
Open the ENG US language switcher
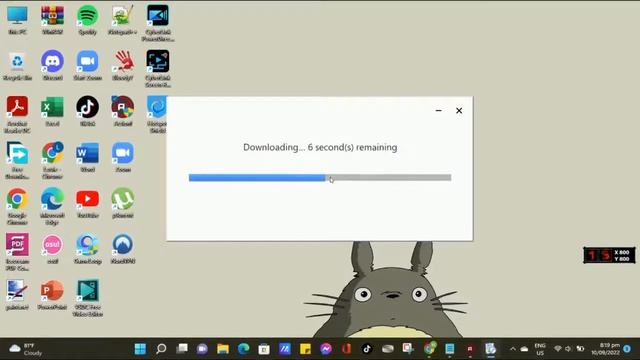coord(540,349)
